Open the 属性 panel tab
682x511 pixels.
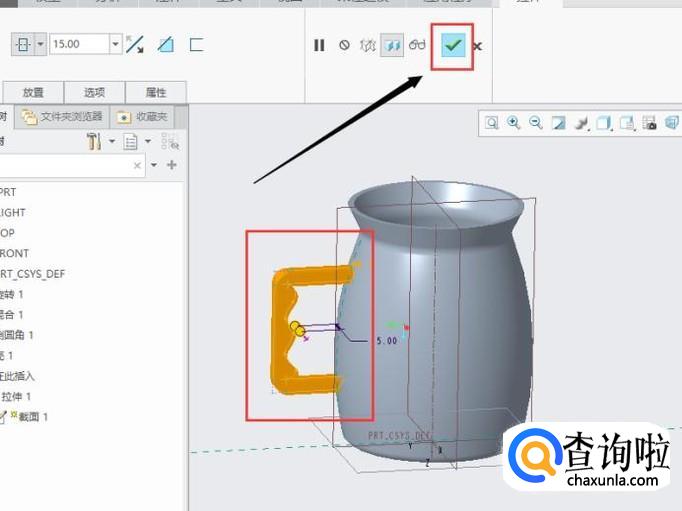pyautogui.click(x=156, y=92)
